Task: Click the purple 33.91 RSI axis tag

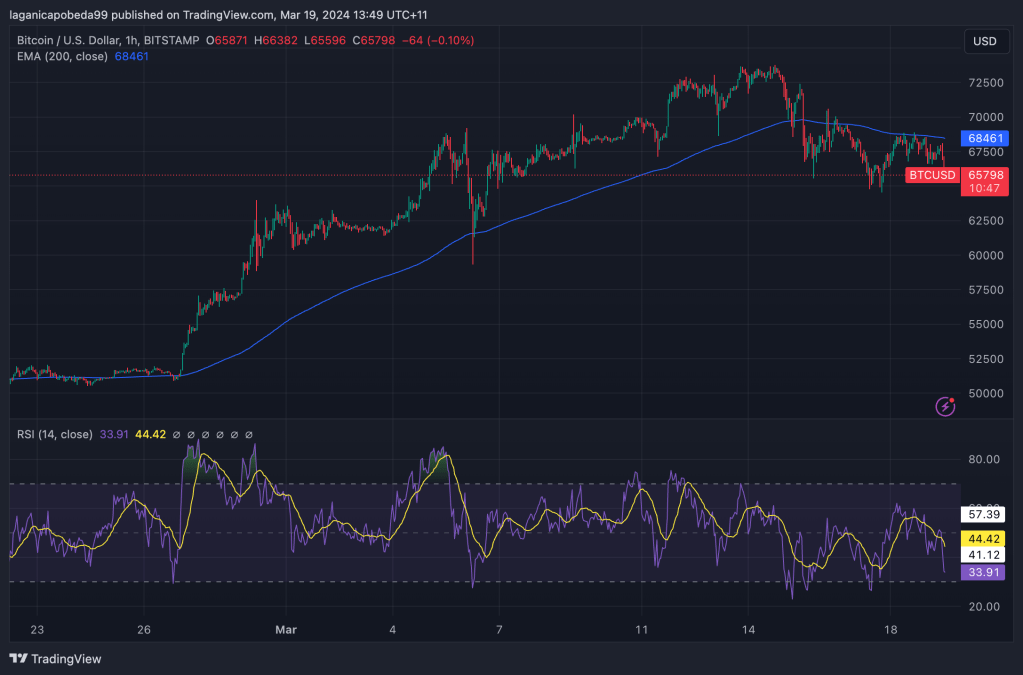Action: [979, 573]
